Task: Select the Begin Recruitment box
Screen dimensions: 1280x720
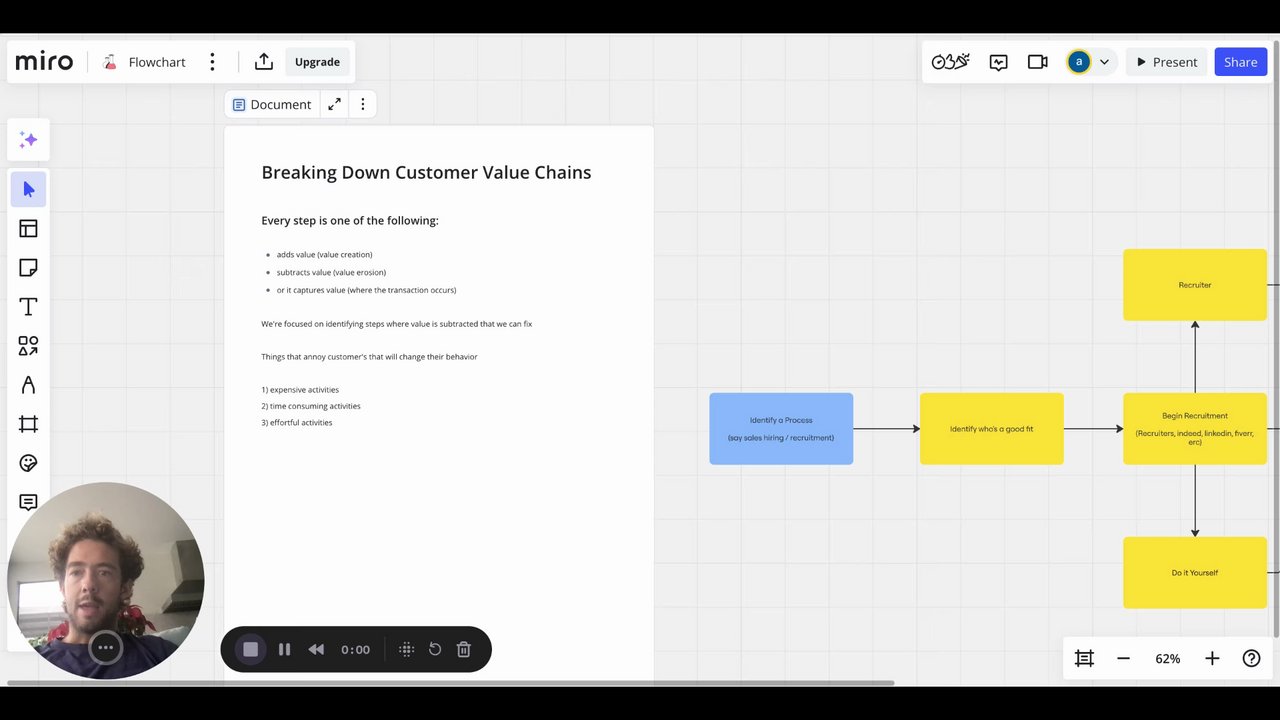Action: [1195, 429]
